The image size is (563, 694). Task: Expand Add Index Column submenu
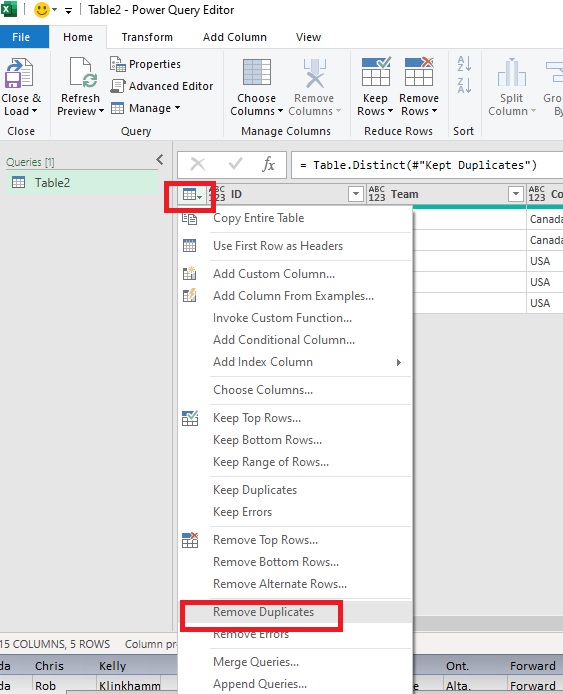pyautogui.click(x=398, y=362)
